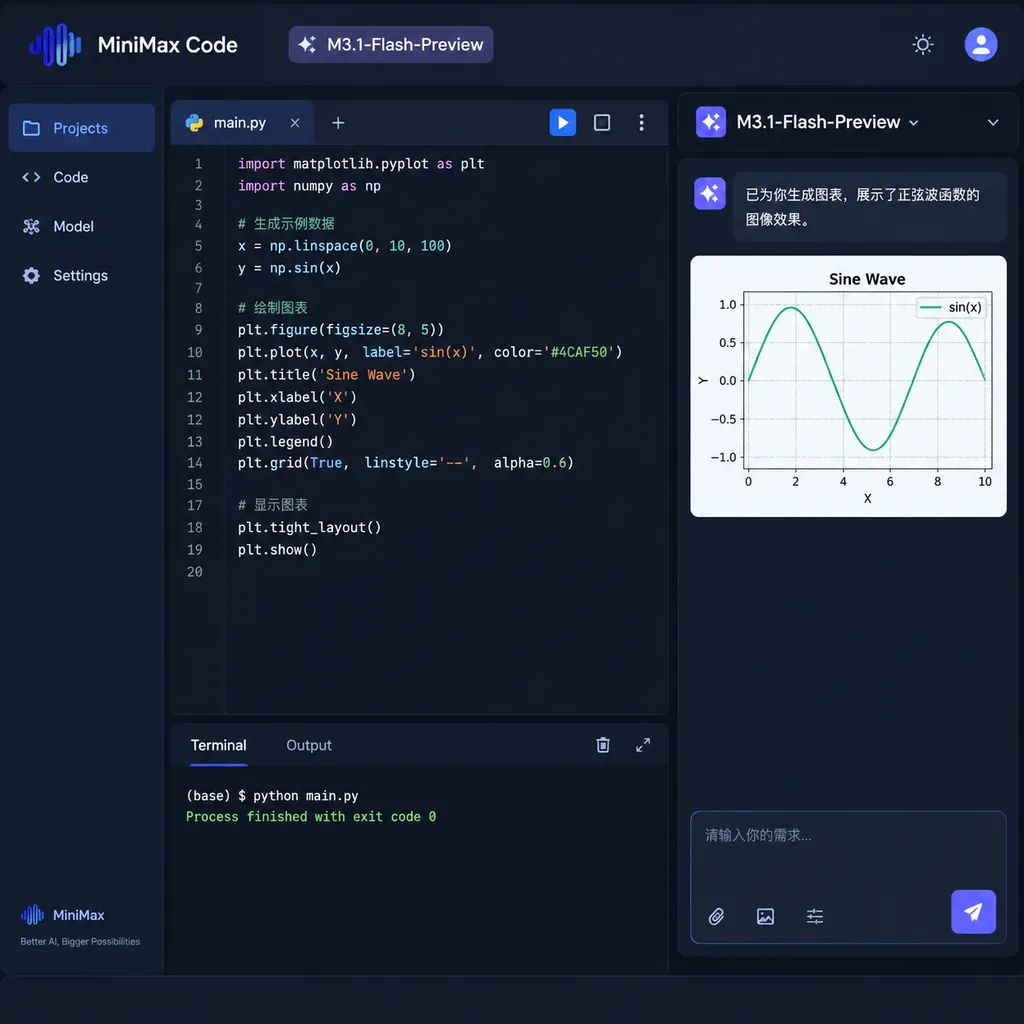The image size is (1024, 1024).
Task: Click 'Process finished with exit code 0' text
Action: point(311,816)
